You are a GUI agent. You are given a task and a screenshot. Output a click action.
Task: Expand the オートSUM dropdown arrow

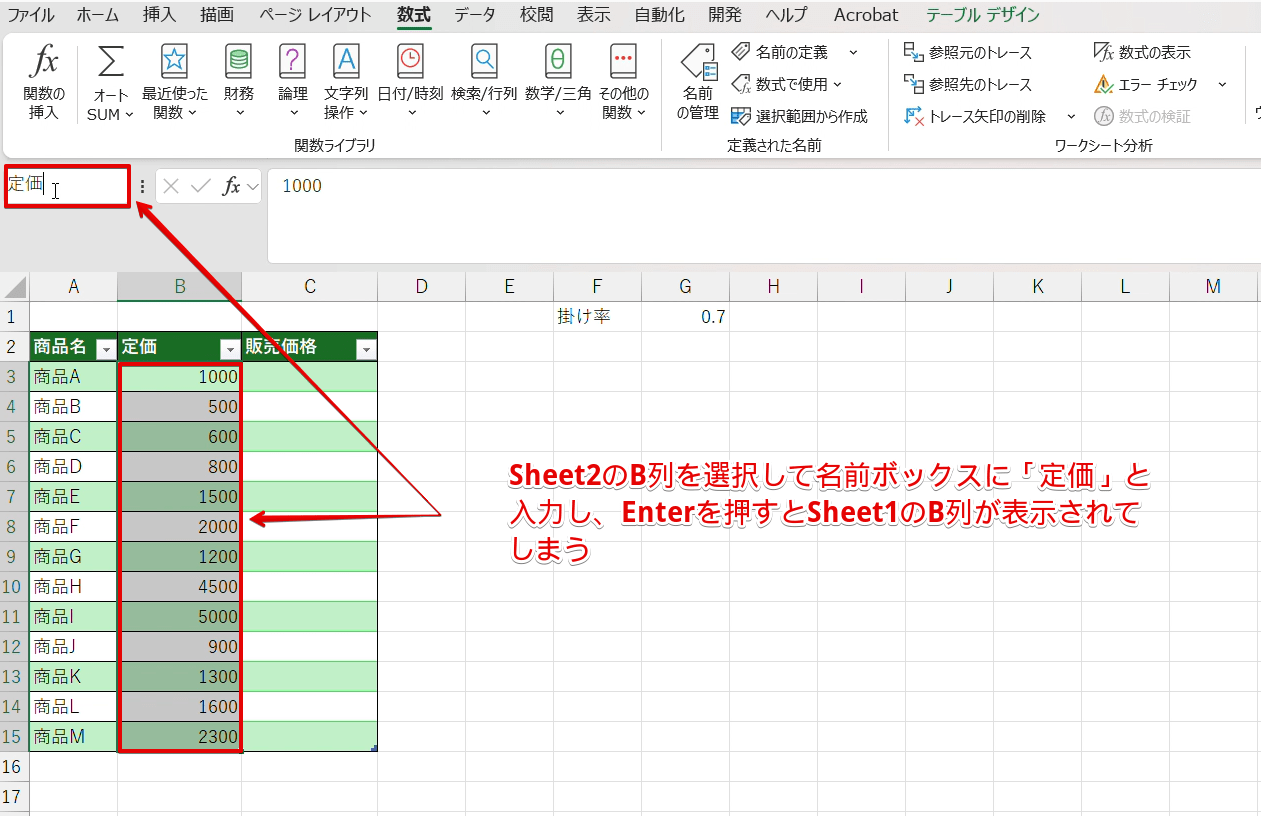point(129,115)
